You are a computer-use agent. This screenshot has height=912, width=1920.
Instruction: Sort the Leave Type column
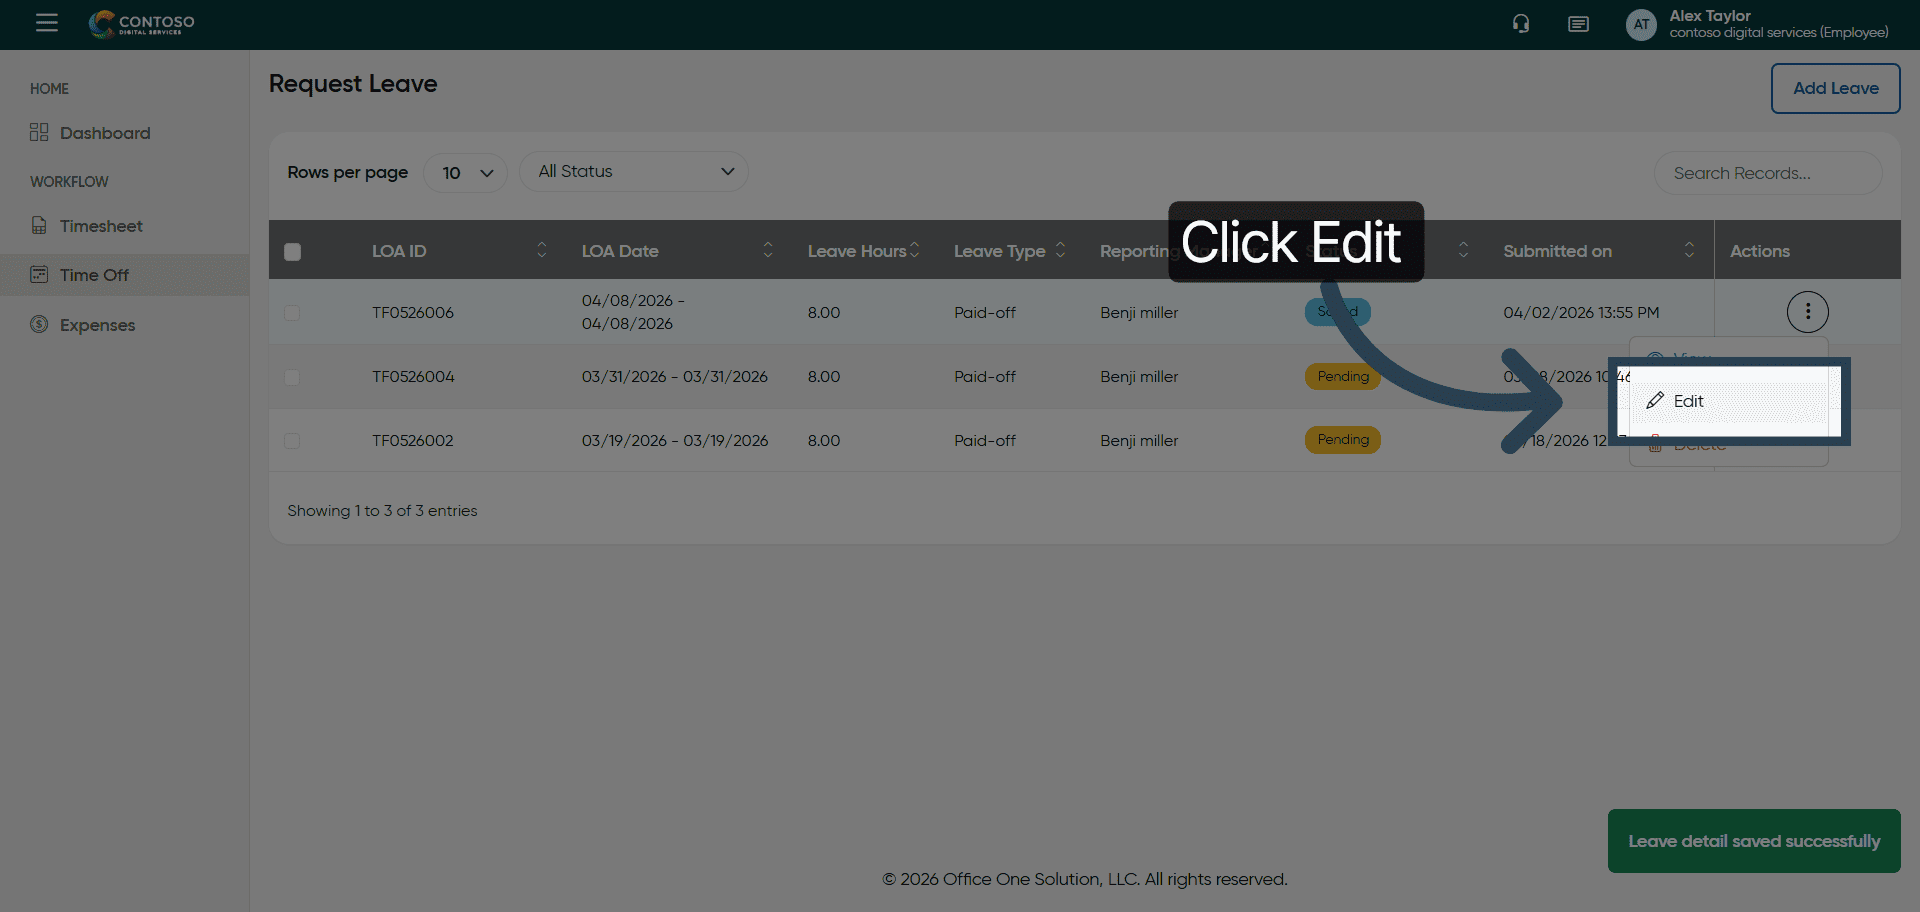1060,250
